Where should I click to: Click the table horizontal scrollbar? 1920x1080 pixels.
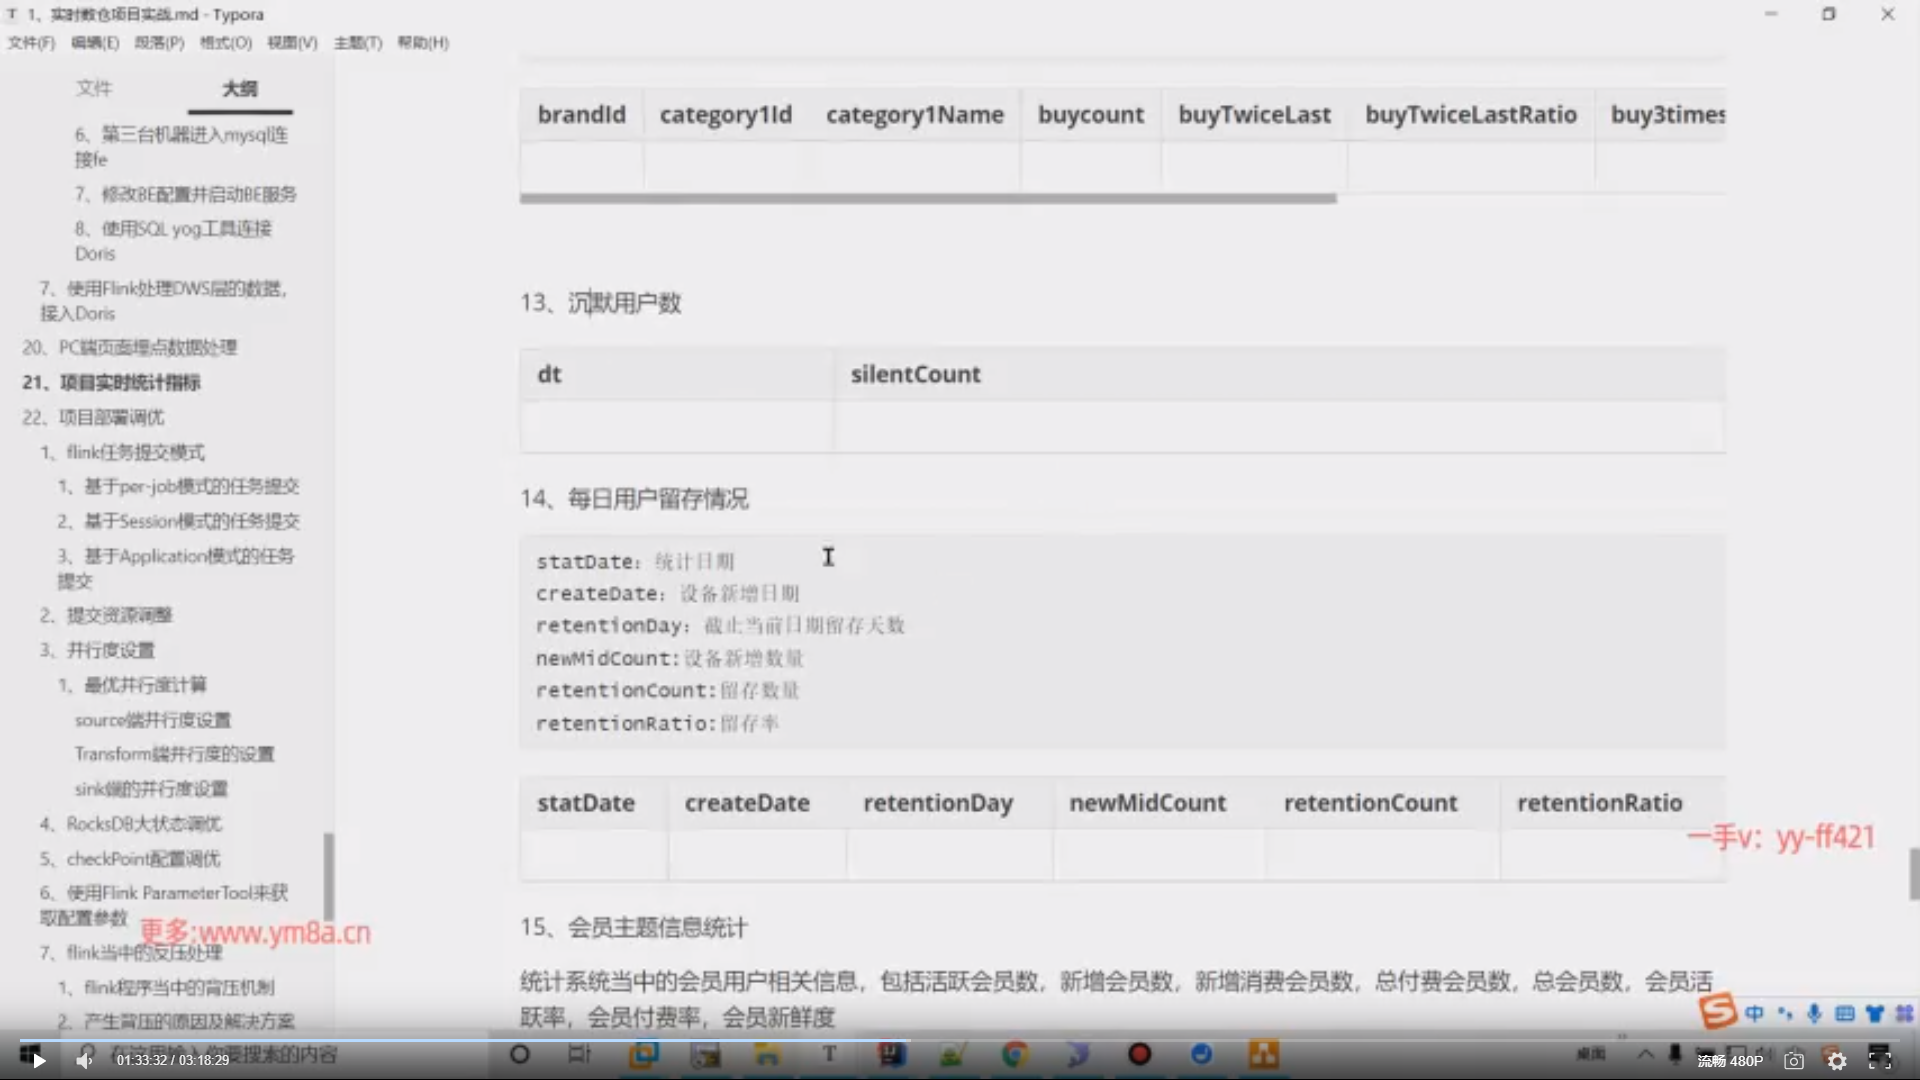point(927,198)
